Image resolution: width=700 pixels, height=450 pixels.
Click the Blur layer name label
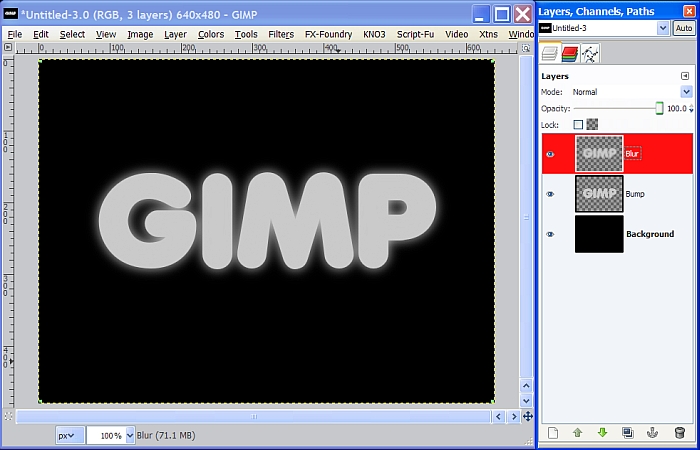632,154
